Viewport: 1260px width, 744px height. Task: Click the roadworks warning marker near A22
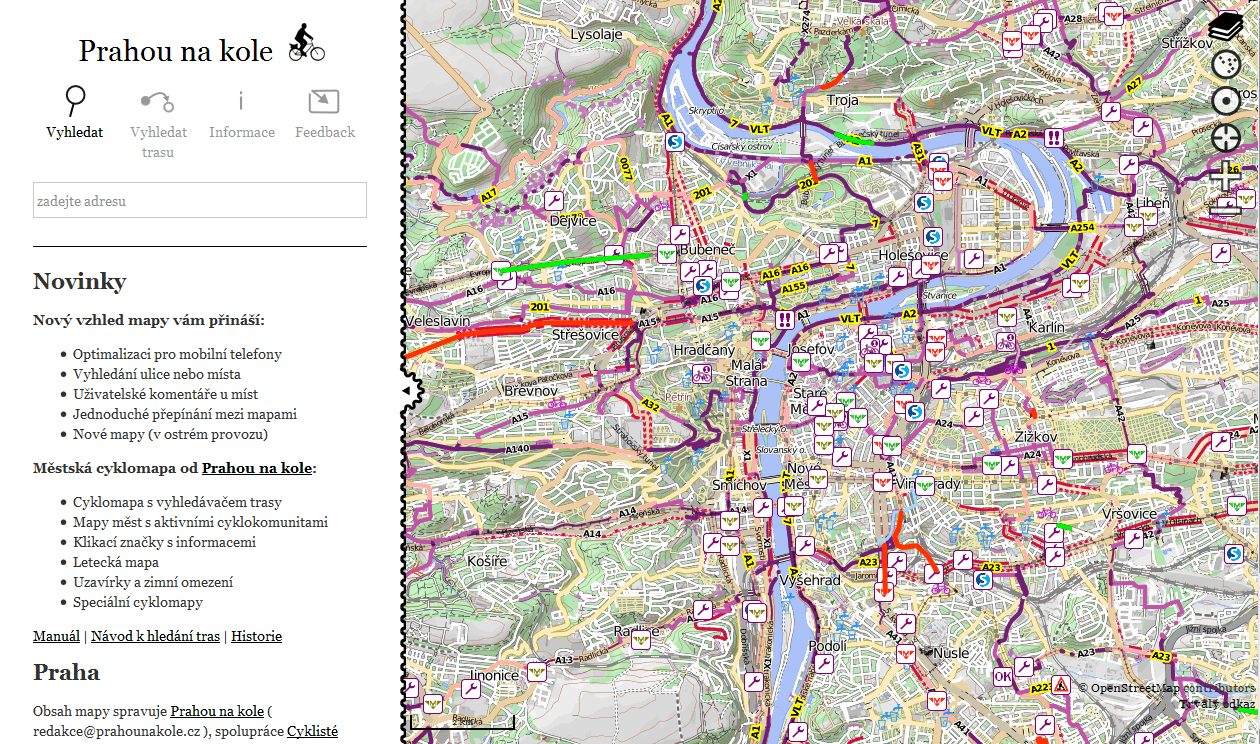click(x=1061, y=685)
